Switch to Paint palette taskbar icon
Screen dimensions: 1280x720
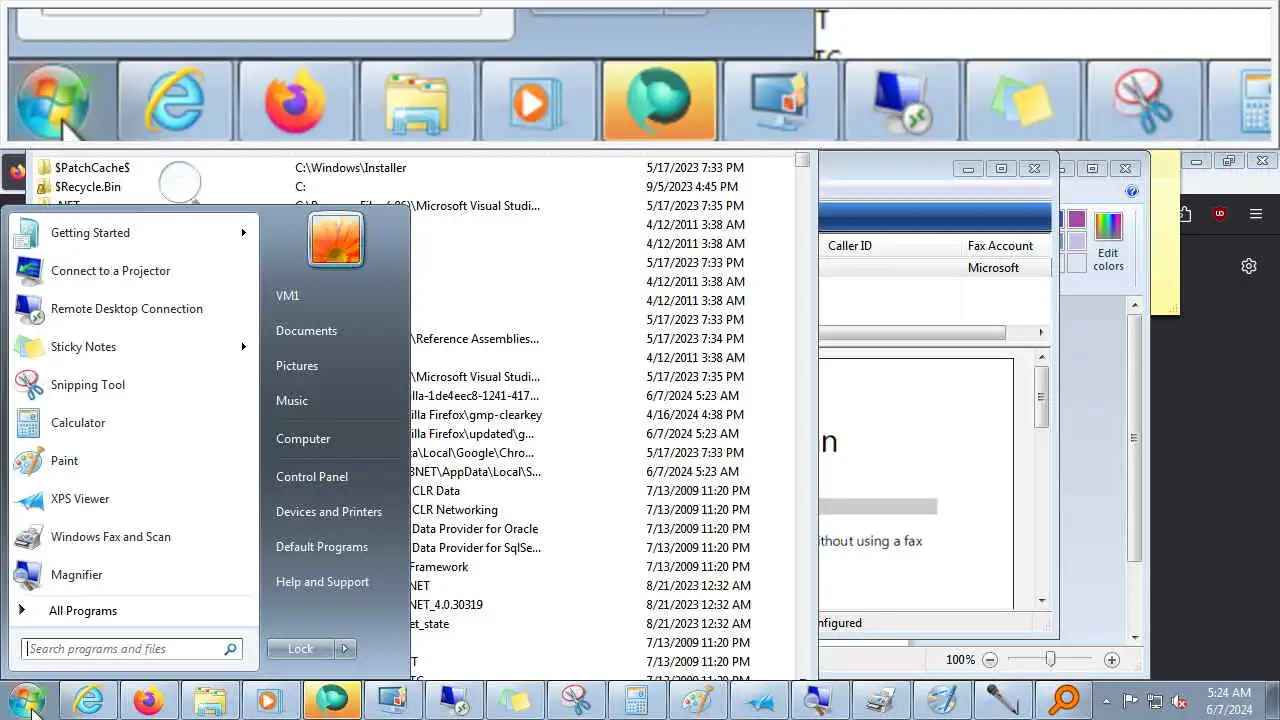coord(698,701)
